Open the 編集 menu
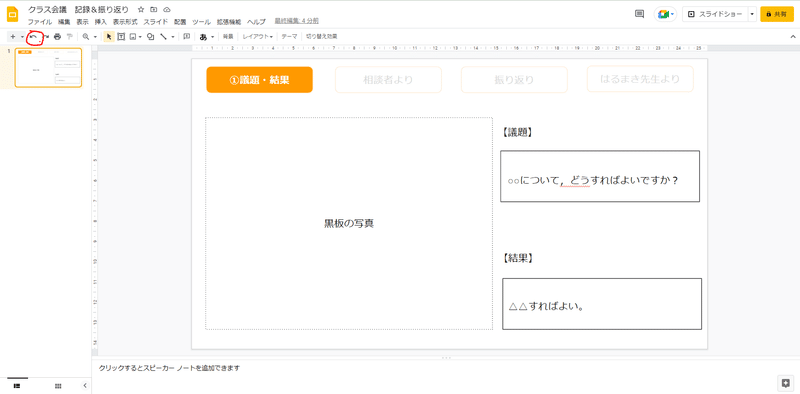The image size is (800, 394). [x=64, y=22]
